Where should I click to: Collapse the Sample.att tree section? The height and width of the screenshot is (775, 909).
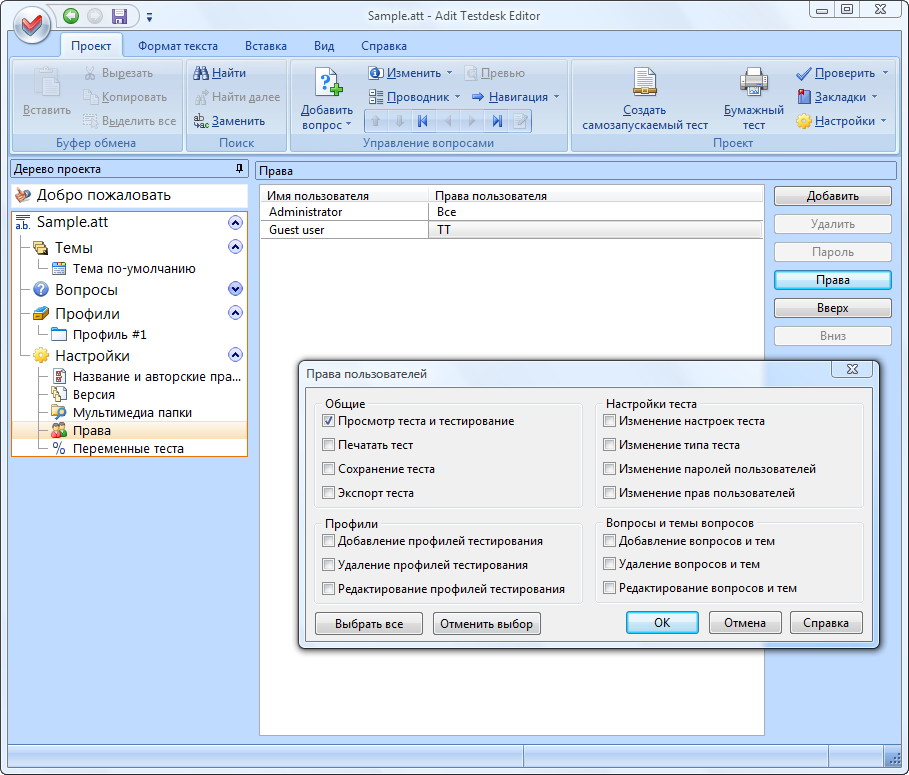tap(235, 222)
